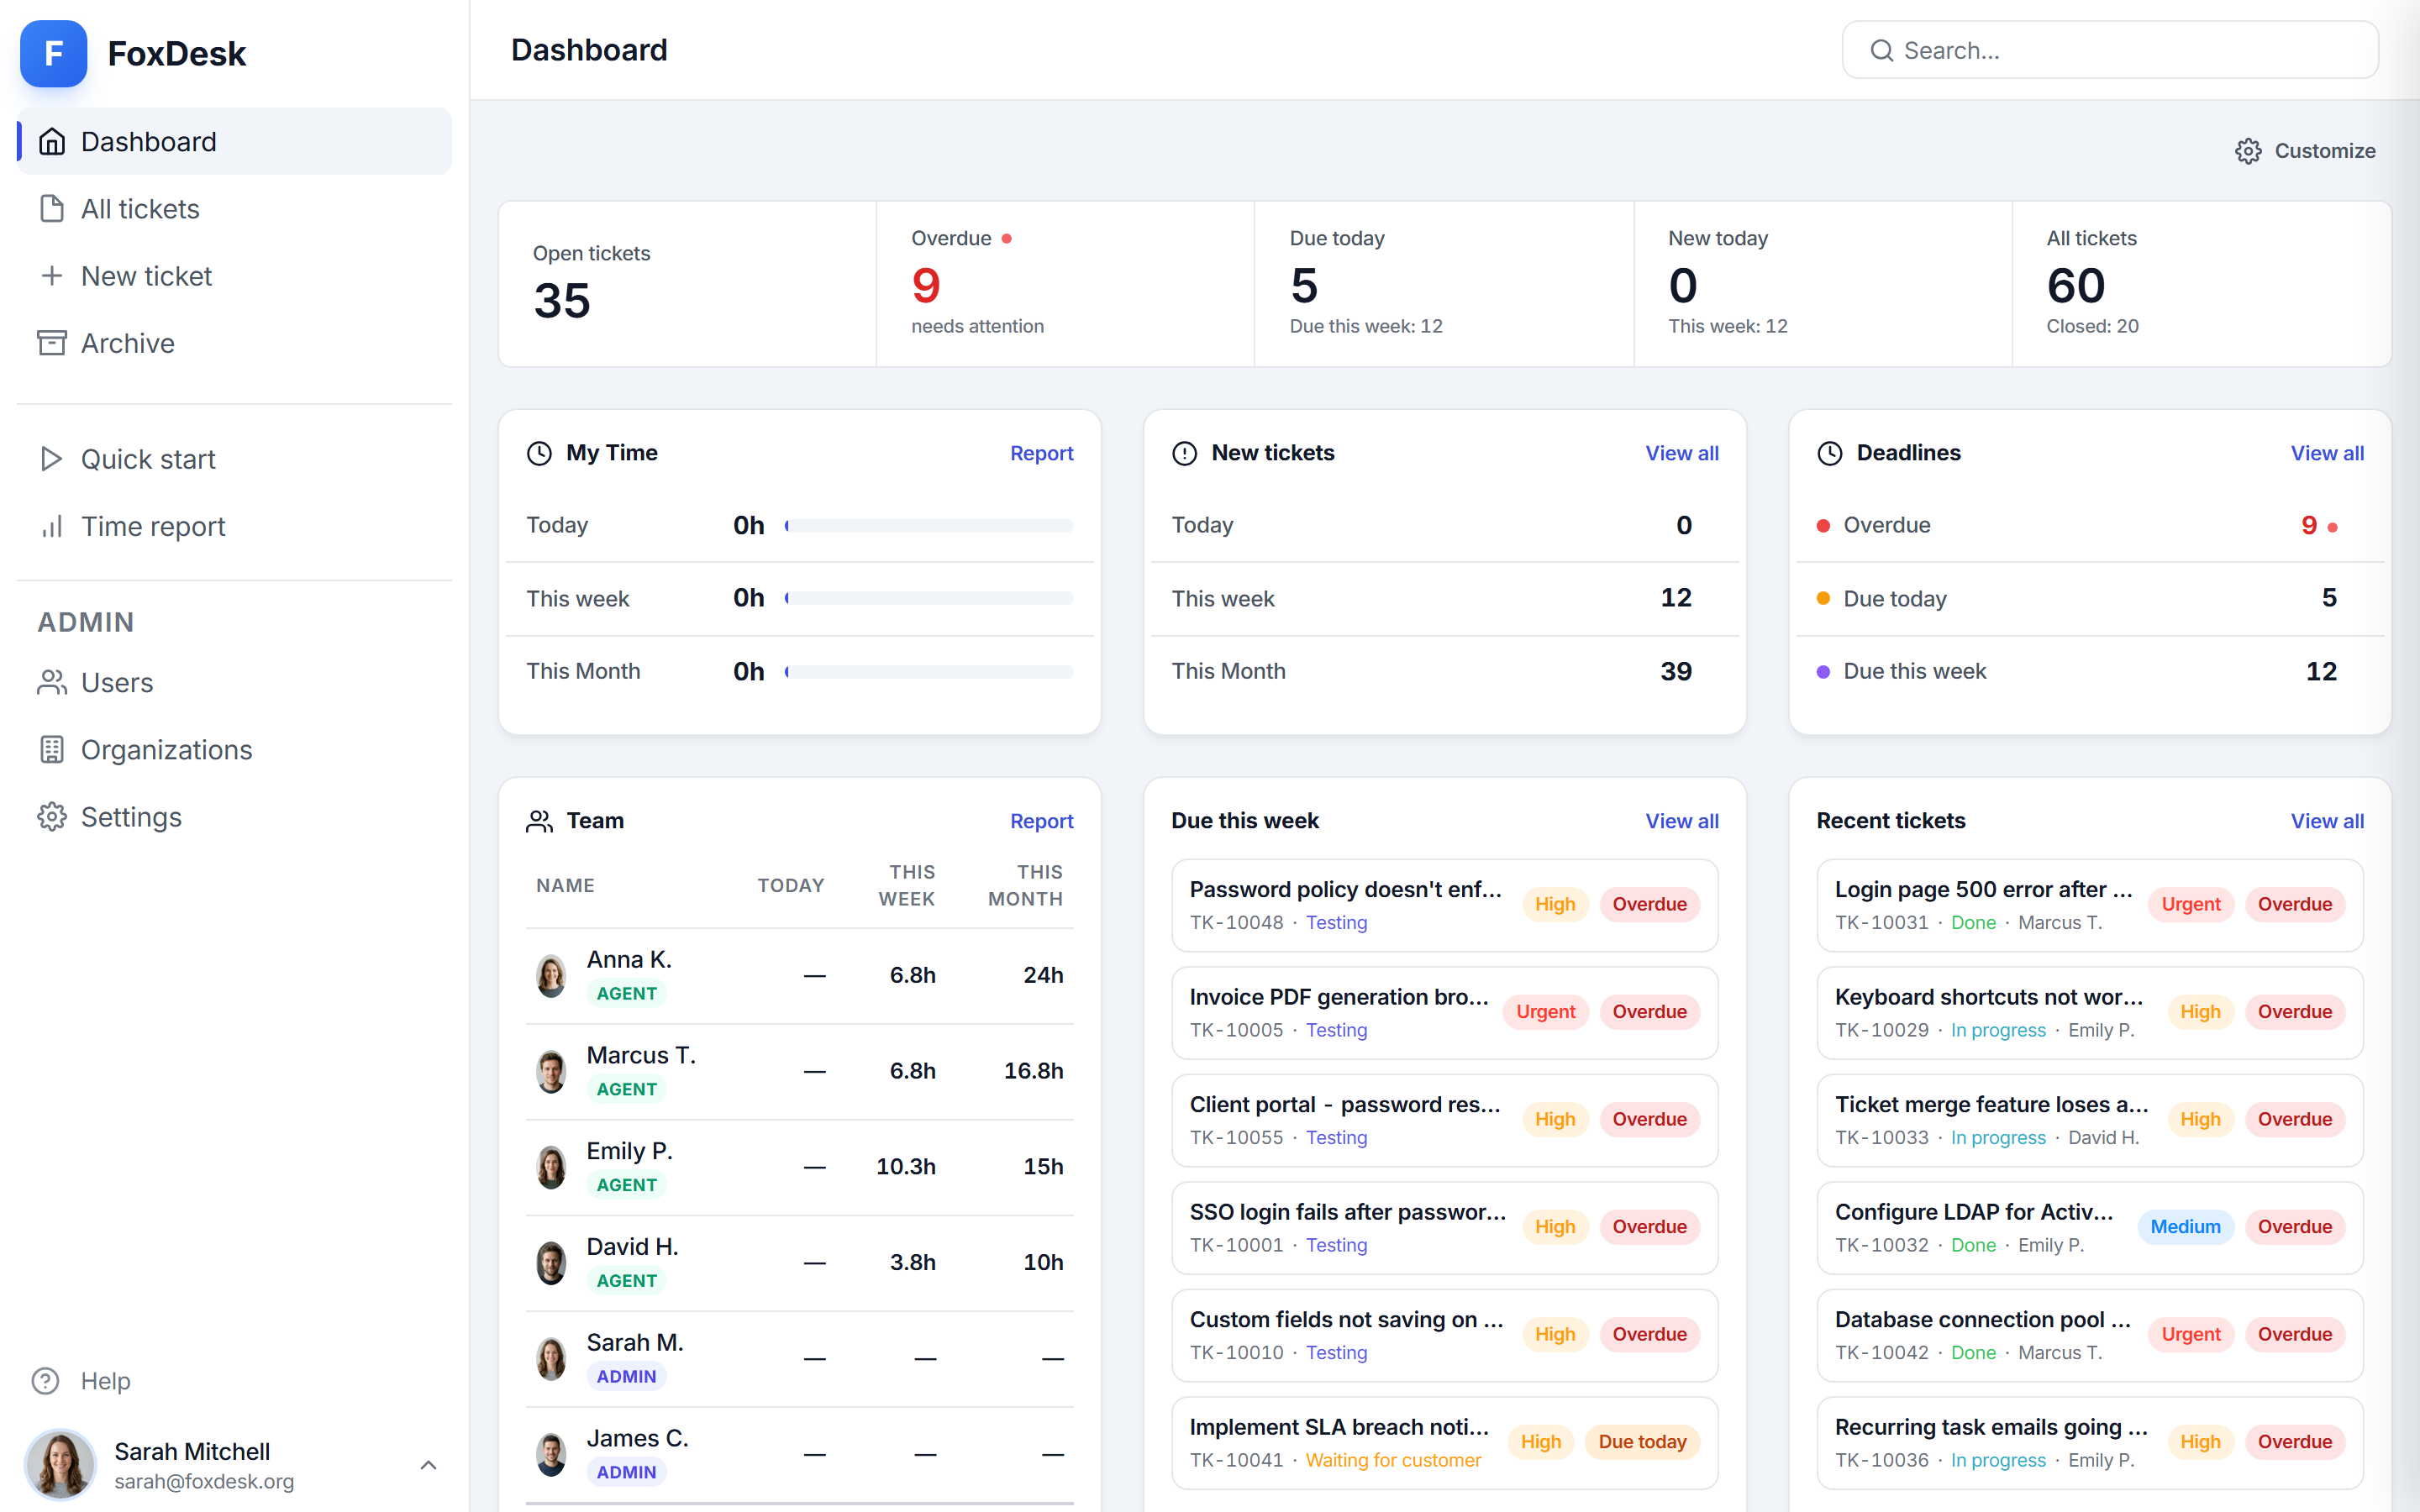Click the Settings gear icon
The image size is (2420, 1512).
52,816
